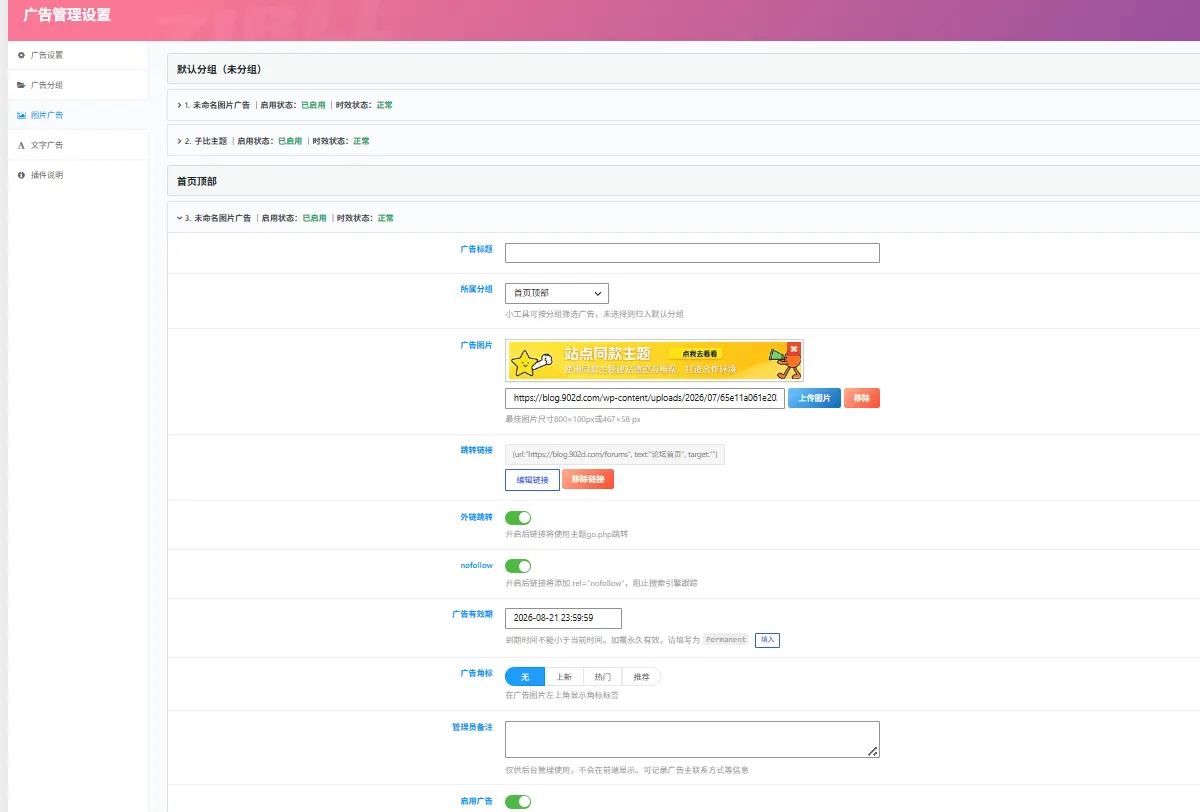
Task: Toggle the 外链跳转 switch
Action: click(x=518, y=518)
